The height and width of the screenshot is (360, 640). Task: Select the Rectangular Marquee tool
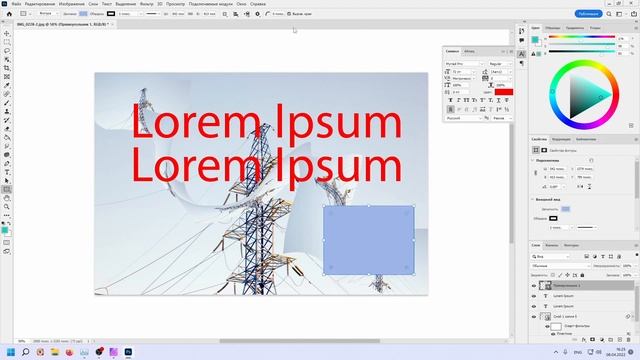[7, 42]
